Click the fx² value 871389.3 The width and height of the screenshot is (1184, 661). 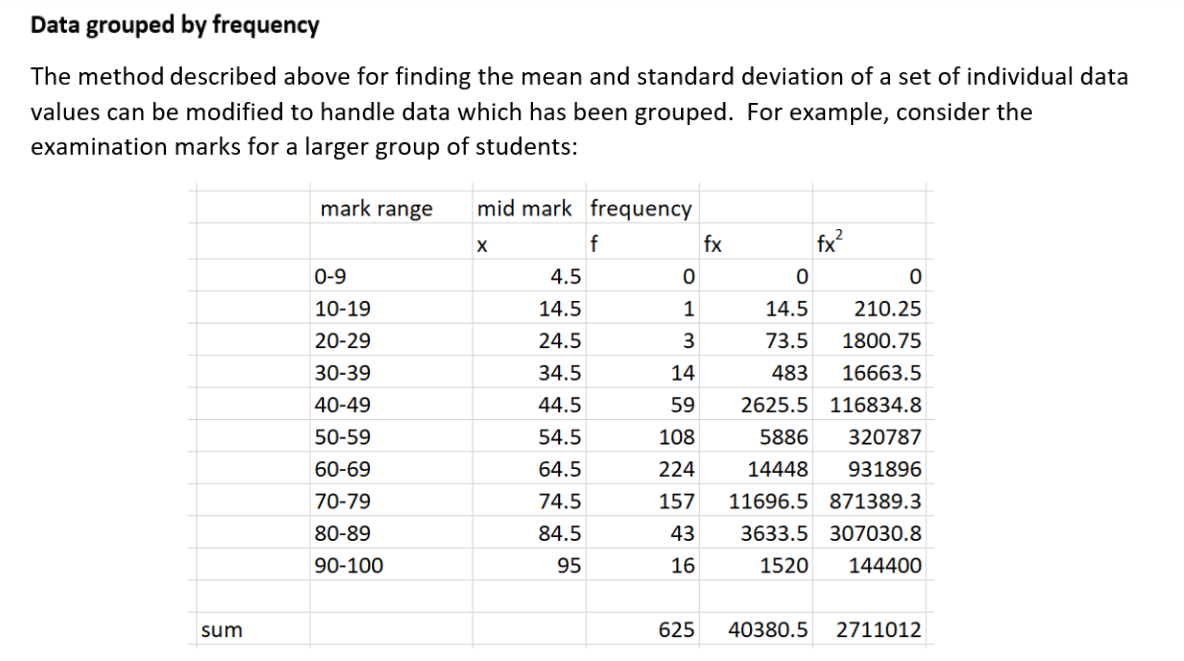coord(876,502)
